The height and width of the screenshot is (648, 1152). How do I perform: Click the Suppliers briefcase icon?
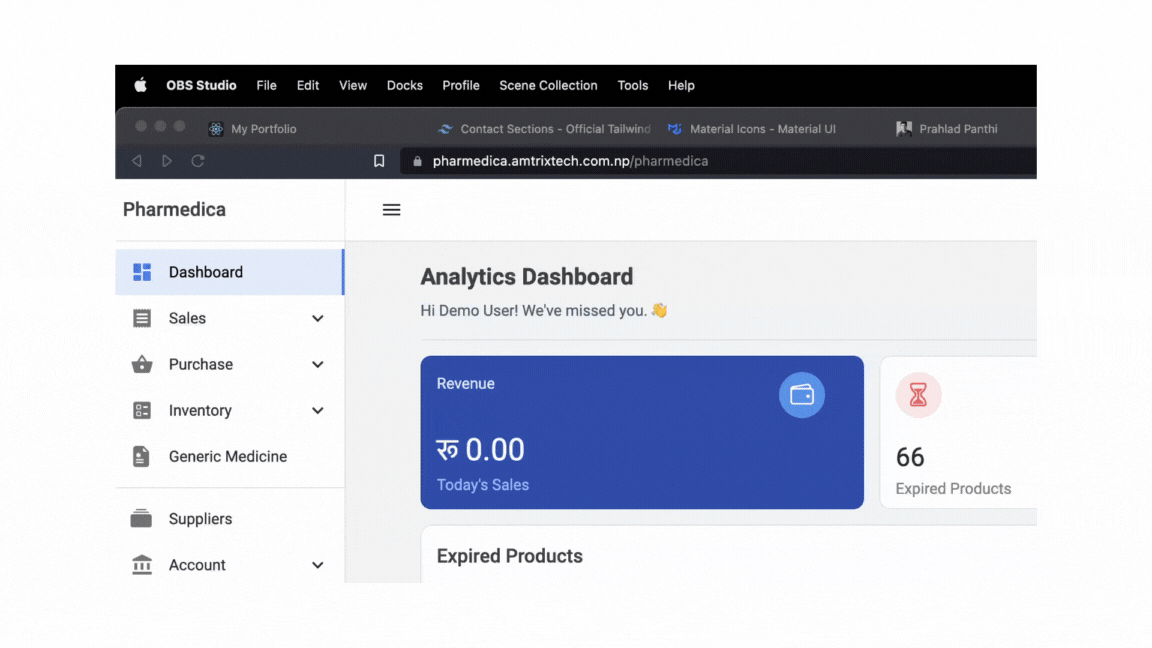[x=142, y=519]
